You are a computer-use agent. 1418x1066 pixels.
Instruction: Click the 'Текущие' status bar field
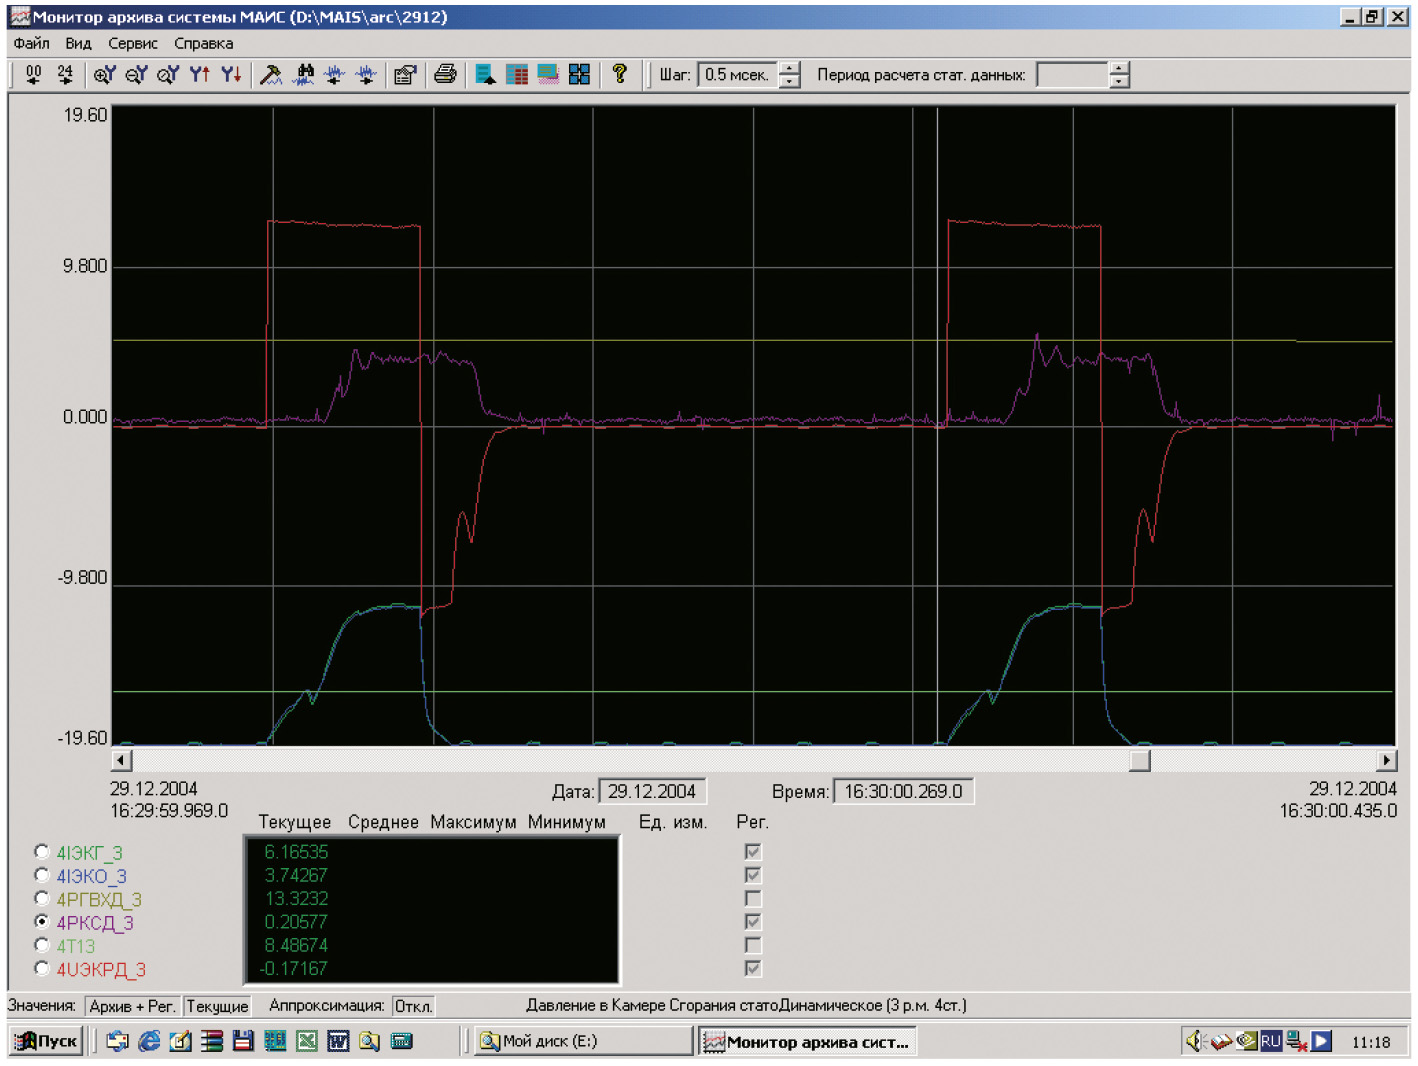pyautogui.click(x=217, y=1006)
